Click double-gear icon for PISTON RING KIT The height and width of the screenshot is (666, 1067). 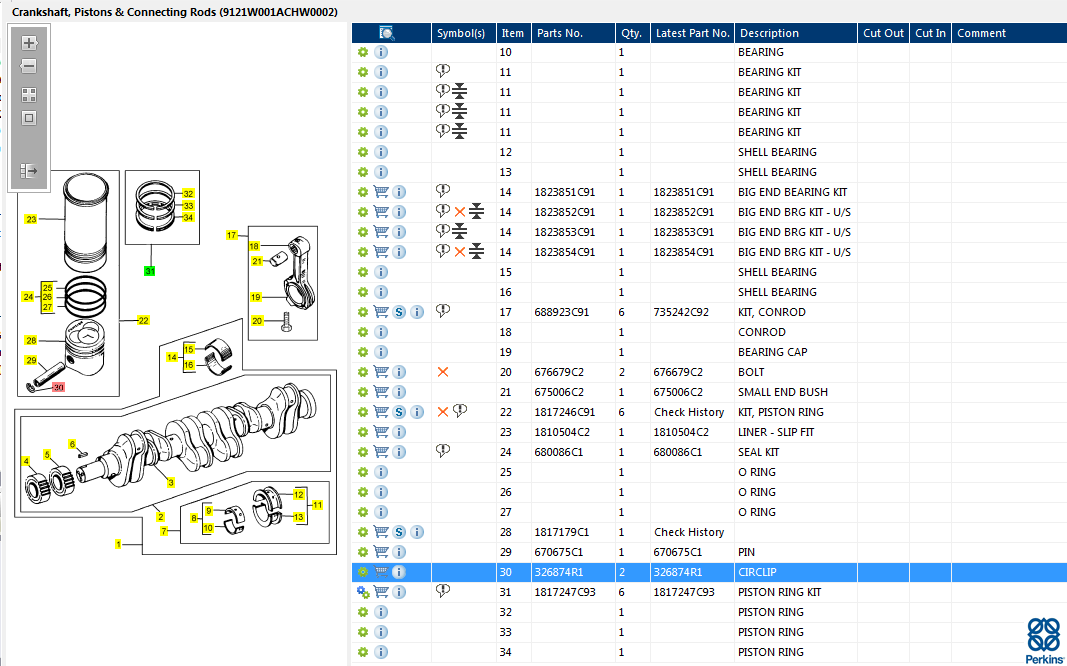tap(363, 593)
